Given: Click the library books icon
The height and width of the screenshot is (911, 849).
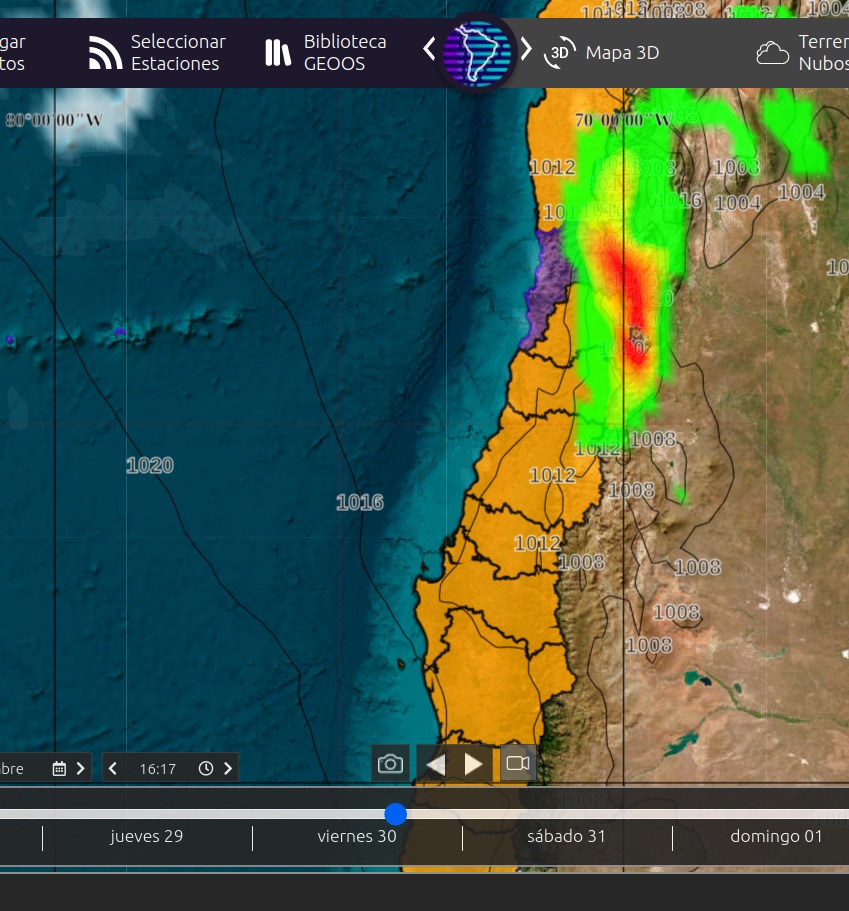Looking at the screenshot, I should pyautogui.click(x=277, y=53).
